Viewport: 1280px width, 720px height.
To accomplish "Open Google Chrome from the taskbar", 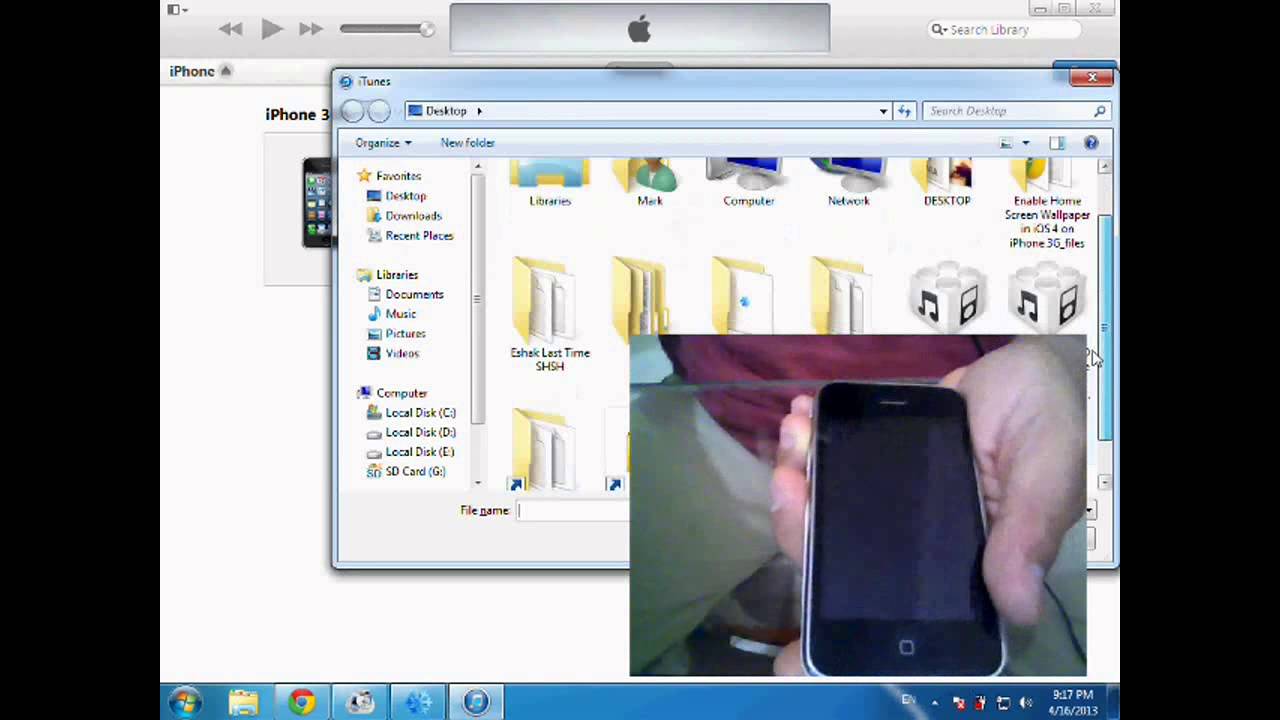I will pyautogui.click(x=302, y=702).
